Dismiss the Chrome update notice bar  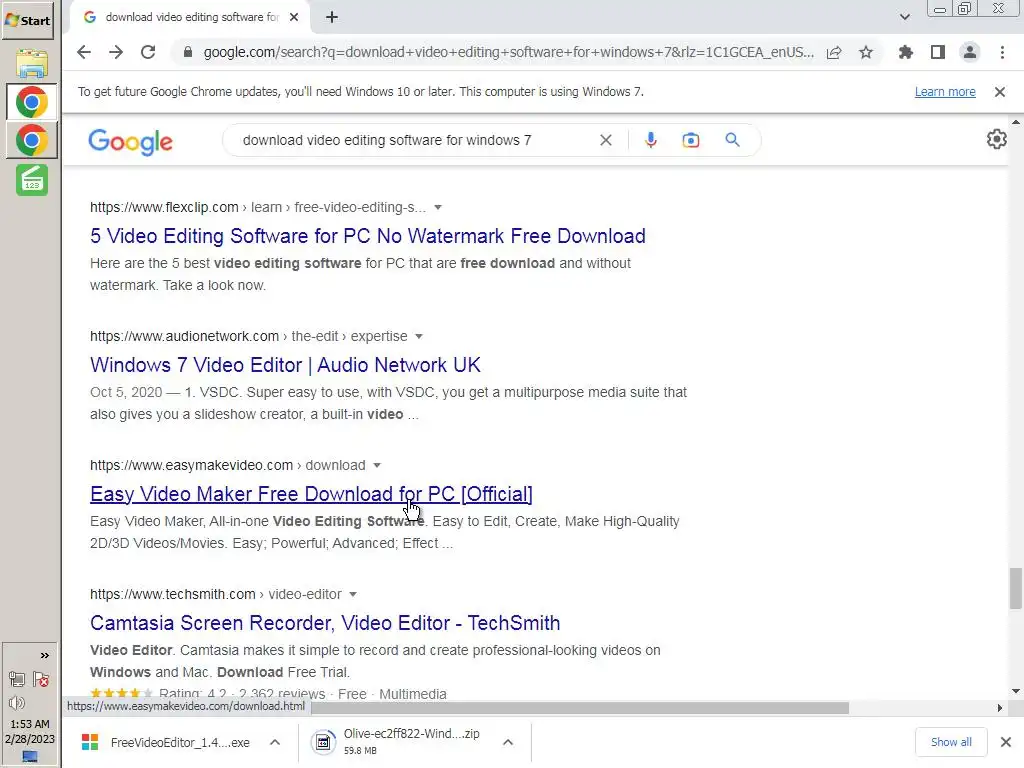coord(1000,92)
